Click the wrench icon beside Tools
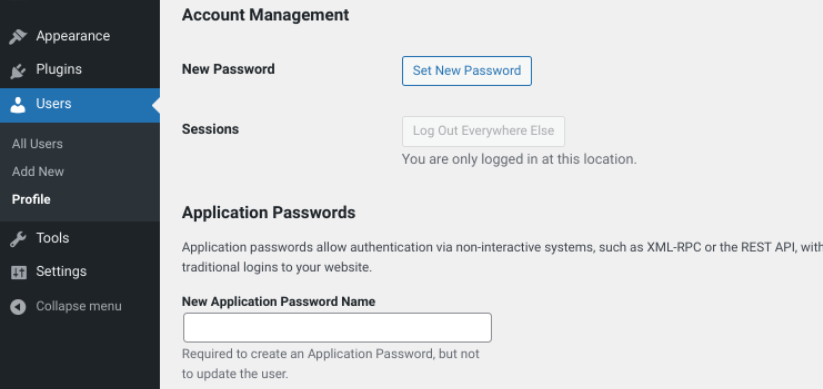This screenshot has width=823, height=389. [x=18, y=239]
